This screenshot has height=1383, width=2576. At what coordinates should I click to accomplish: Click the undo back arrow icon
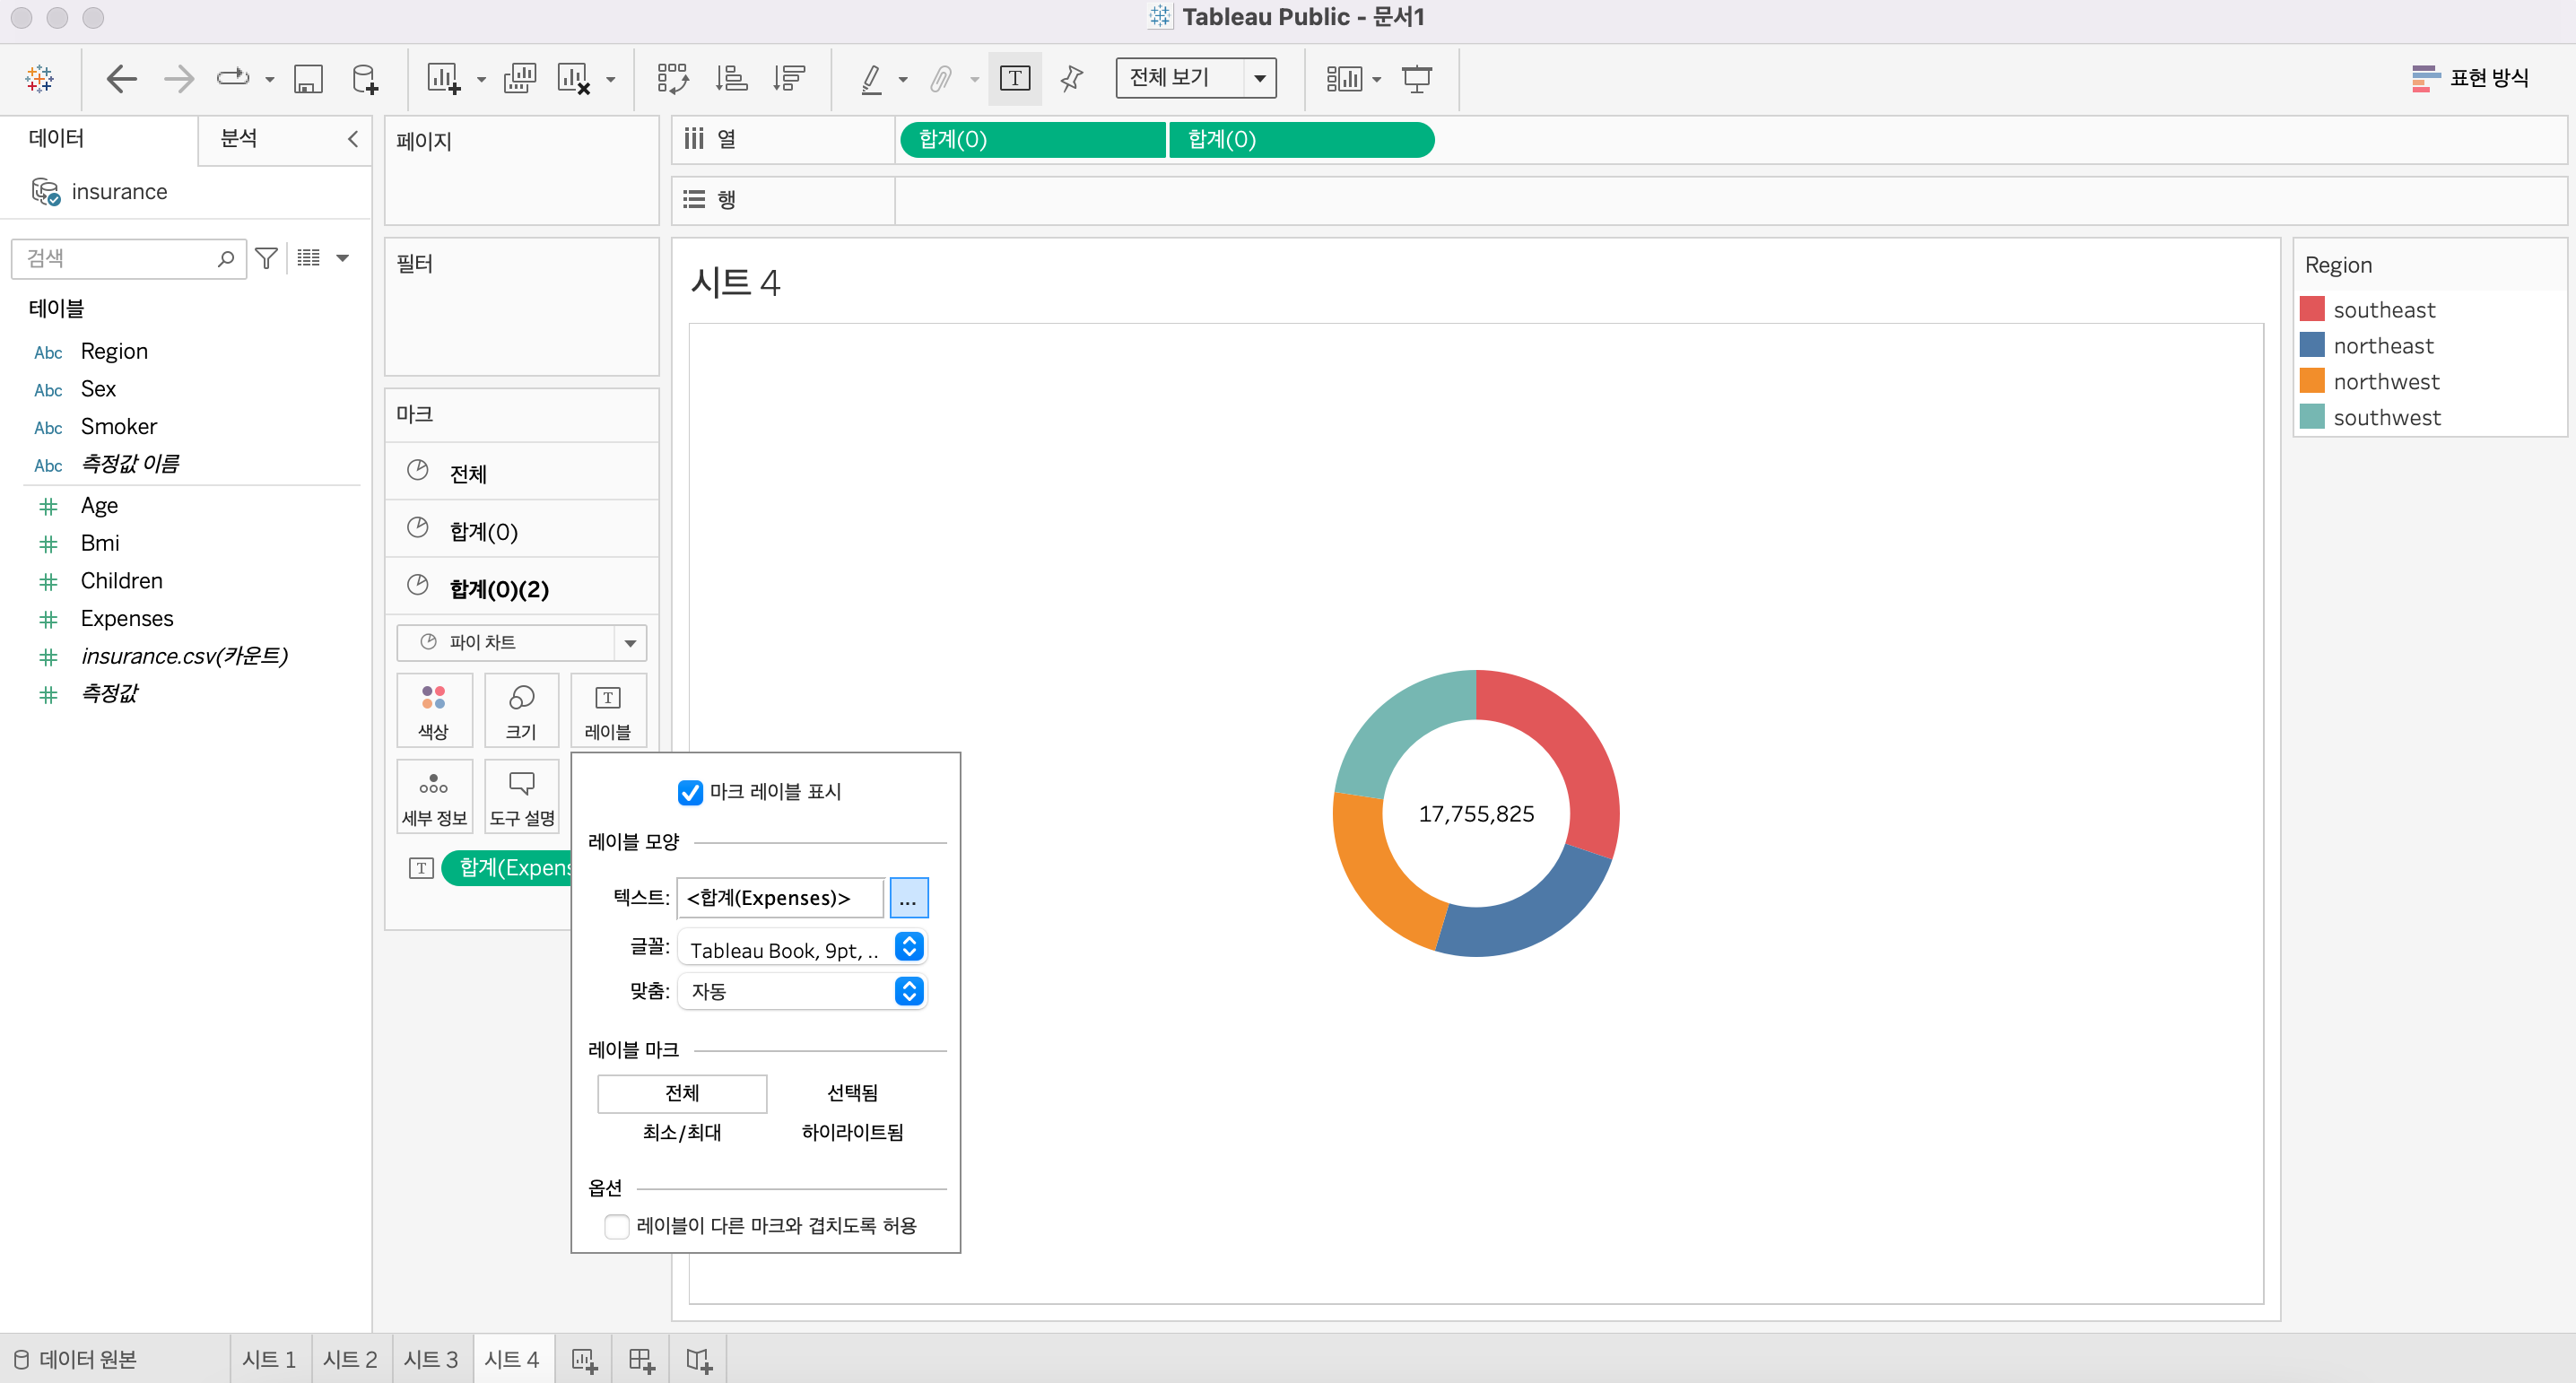click(121, 78)
